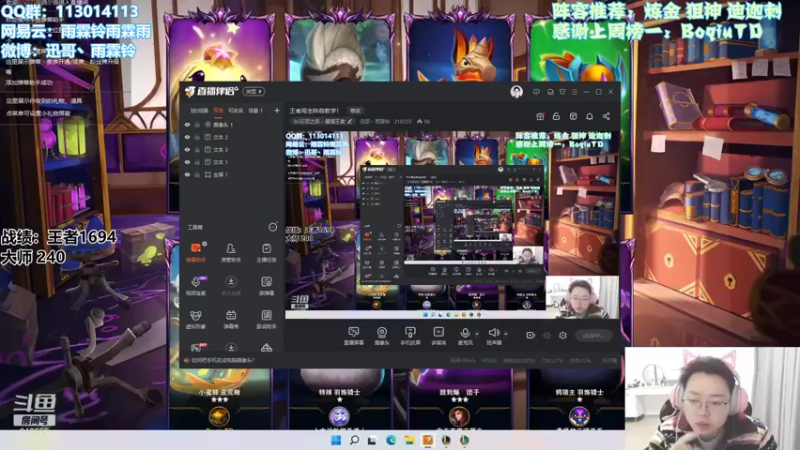This screenshot has height=450, width=800.
Task: Click the message icon next to avatar
Action: click(x=536, y=92)
